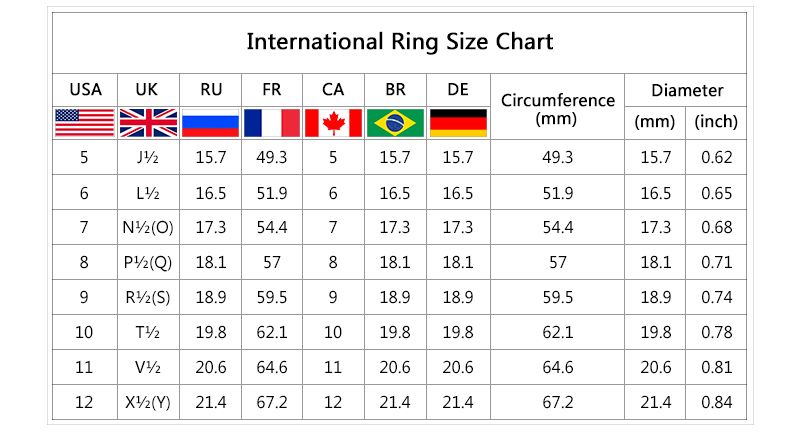
Task: Click the USA flag icon
Action: point(84,122)
